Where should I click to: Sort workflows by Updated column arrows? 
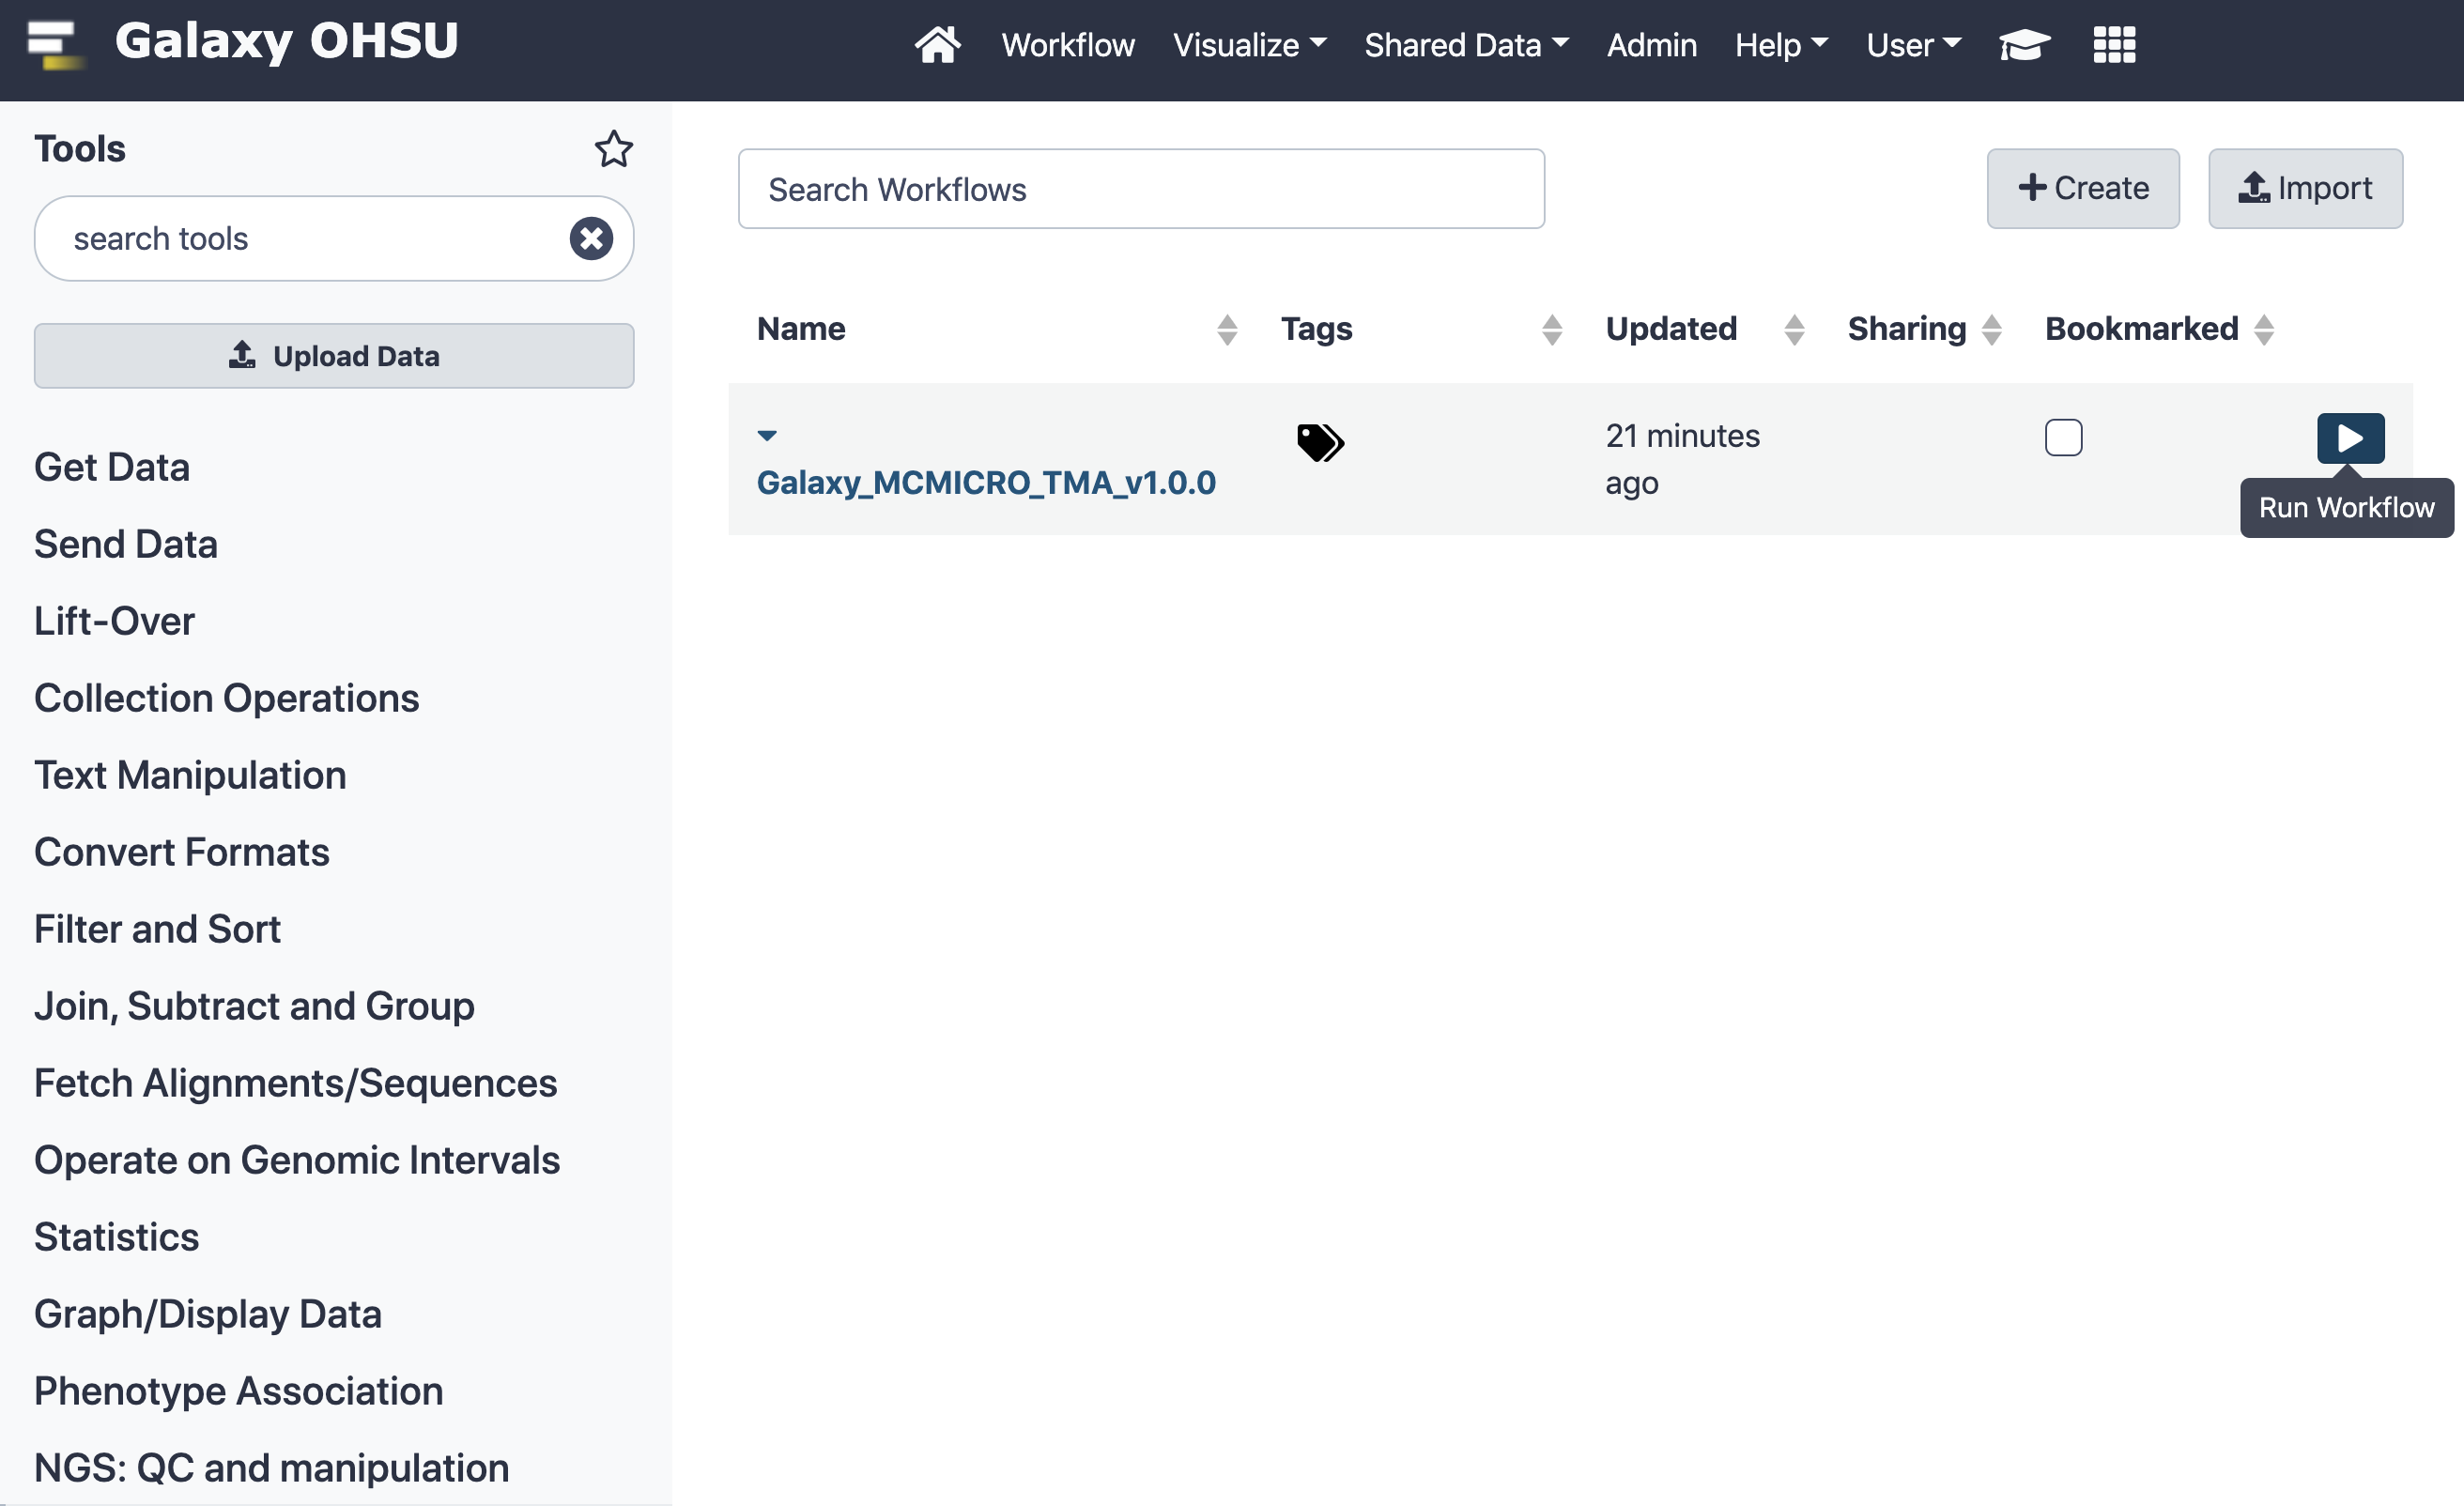click(x=1794, y=330)
